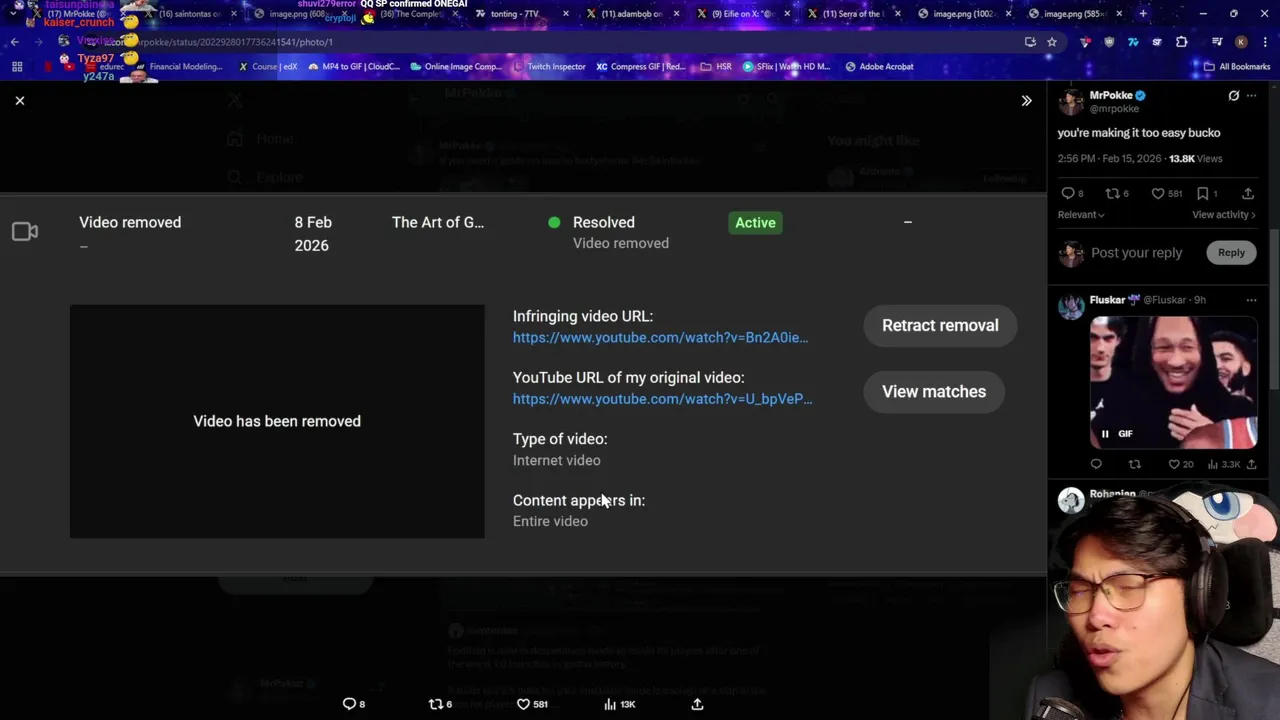Pause the GIF in Fluskar's reply
1280x720 pixels.
coord(1105,434)
